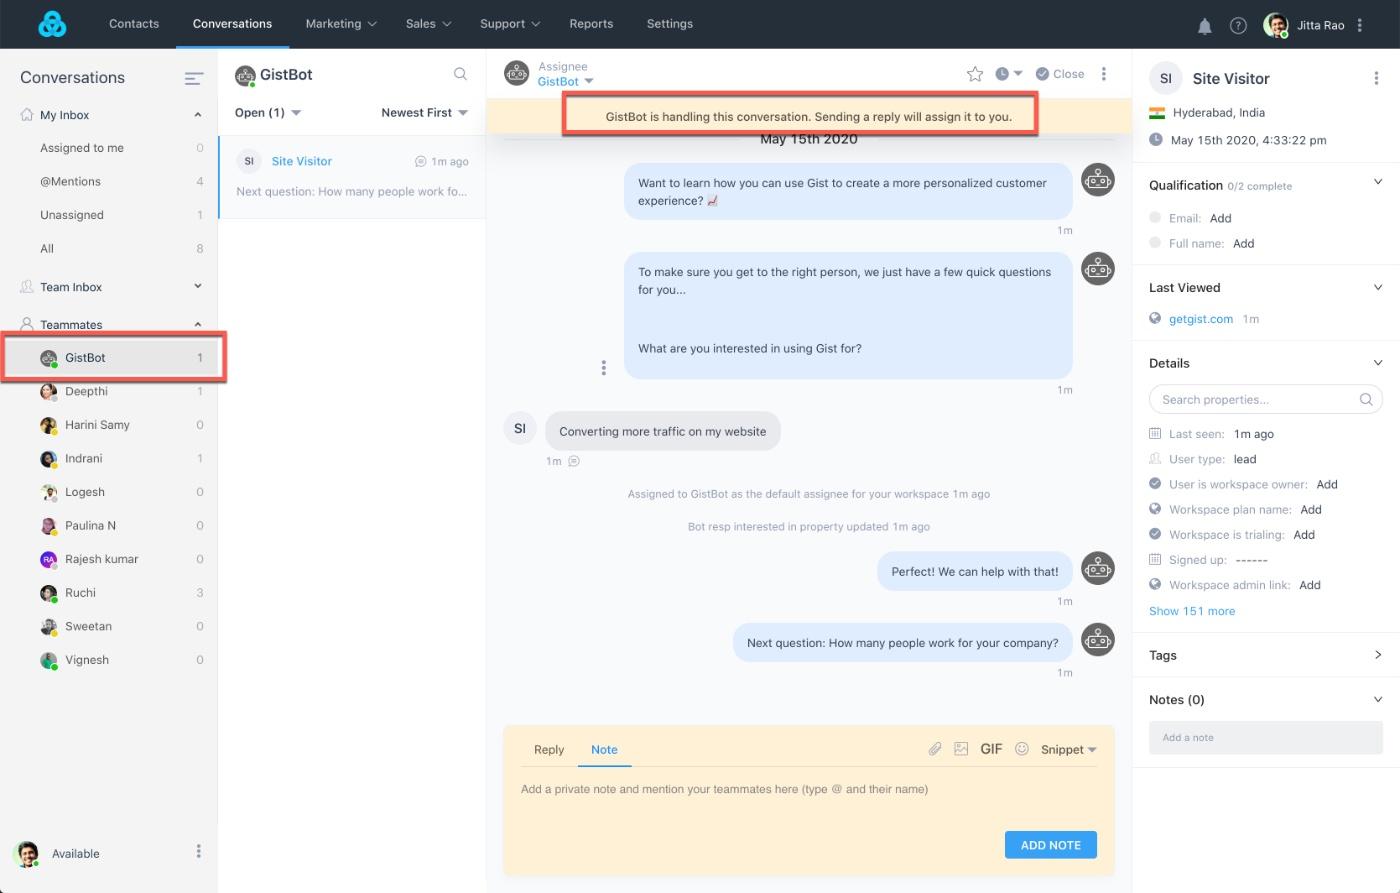Open the Sales dropdown menu

point(428,24)
